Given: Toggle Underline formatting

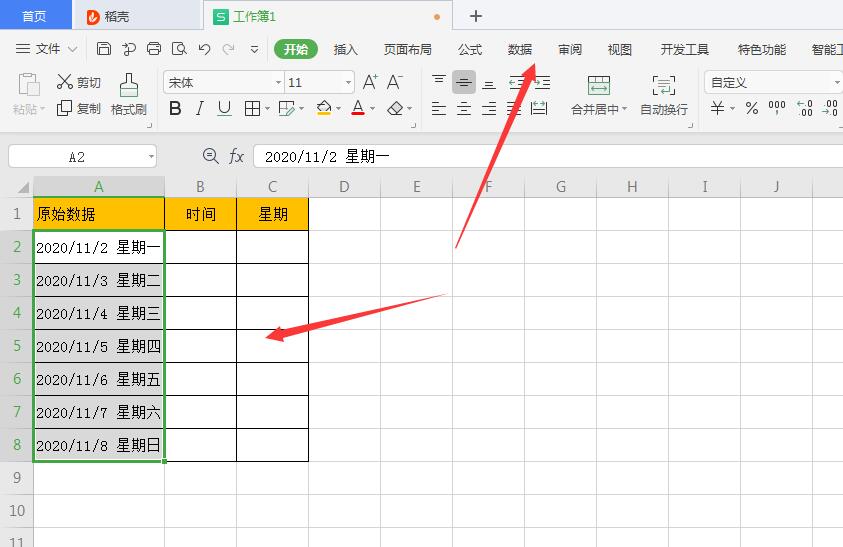Looking at the screenshot, I should pos(224,108).
